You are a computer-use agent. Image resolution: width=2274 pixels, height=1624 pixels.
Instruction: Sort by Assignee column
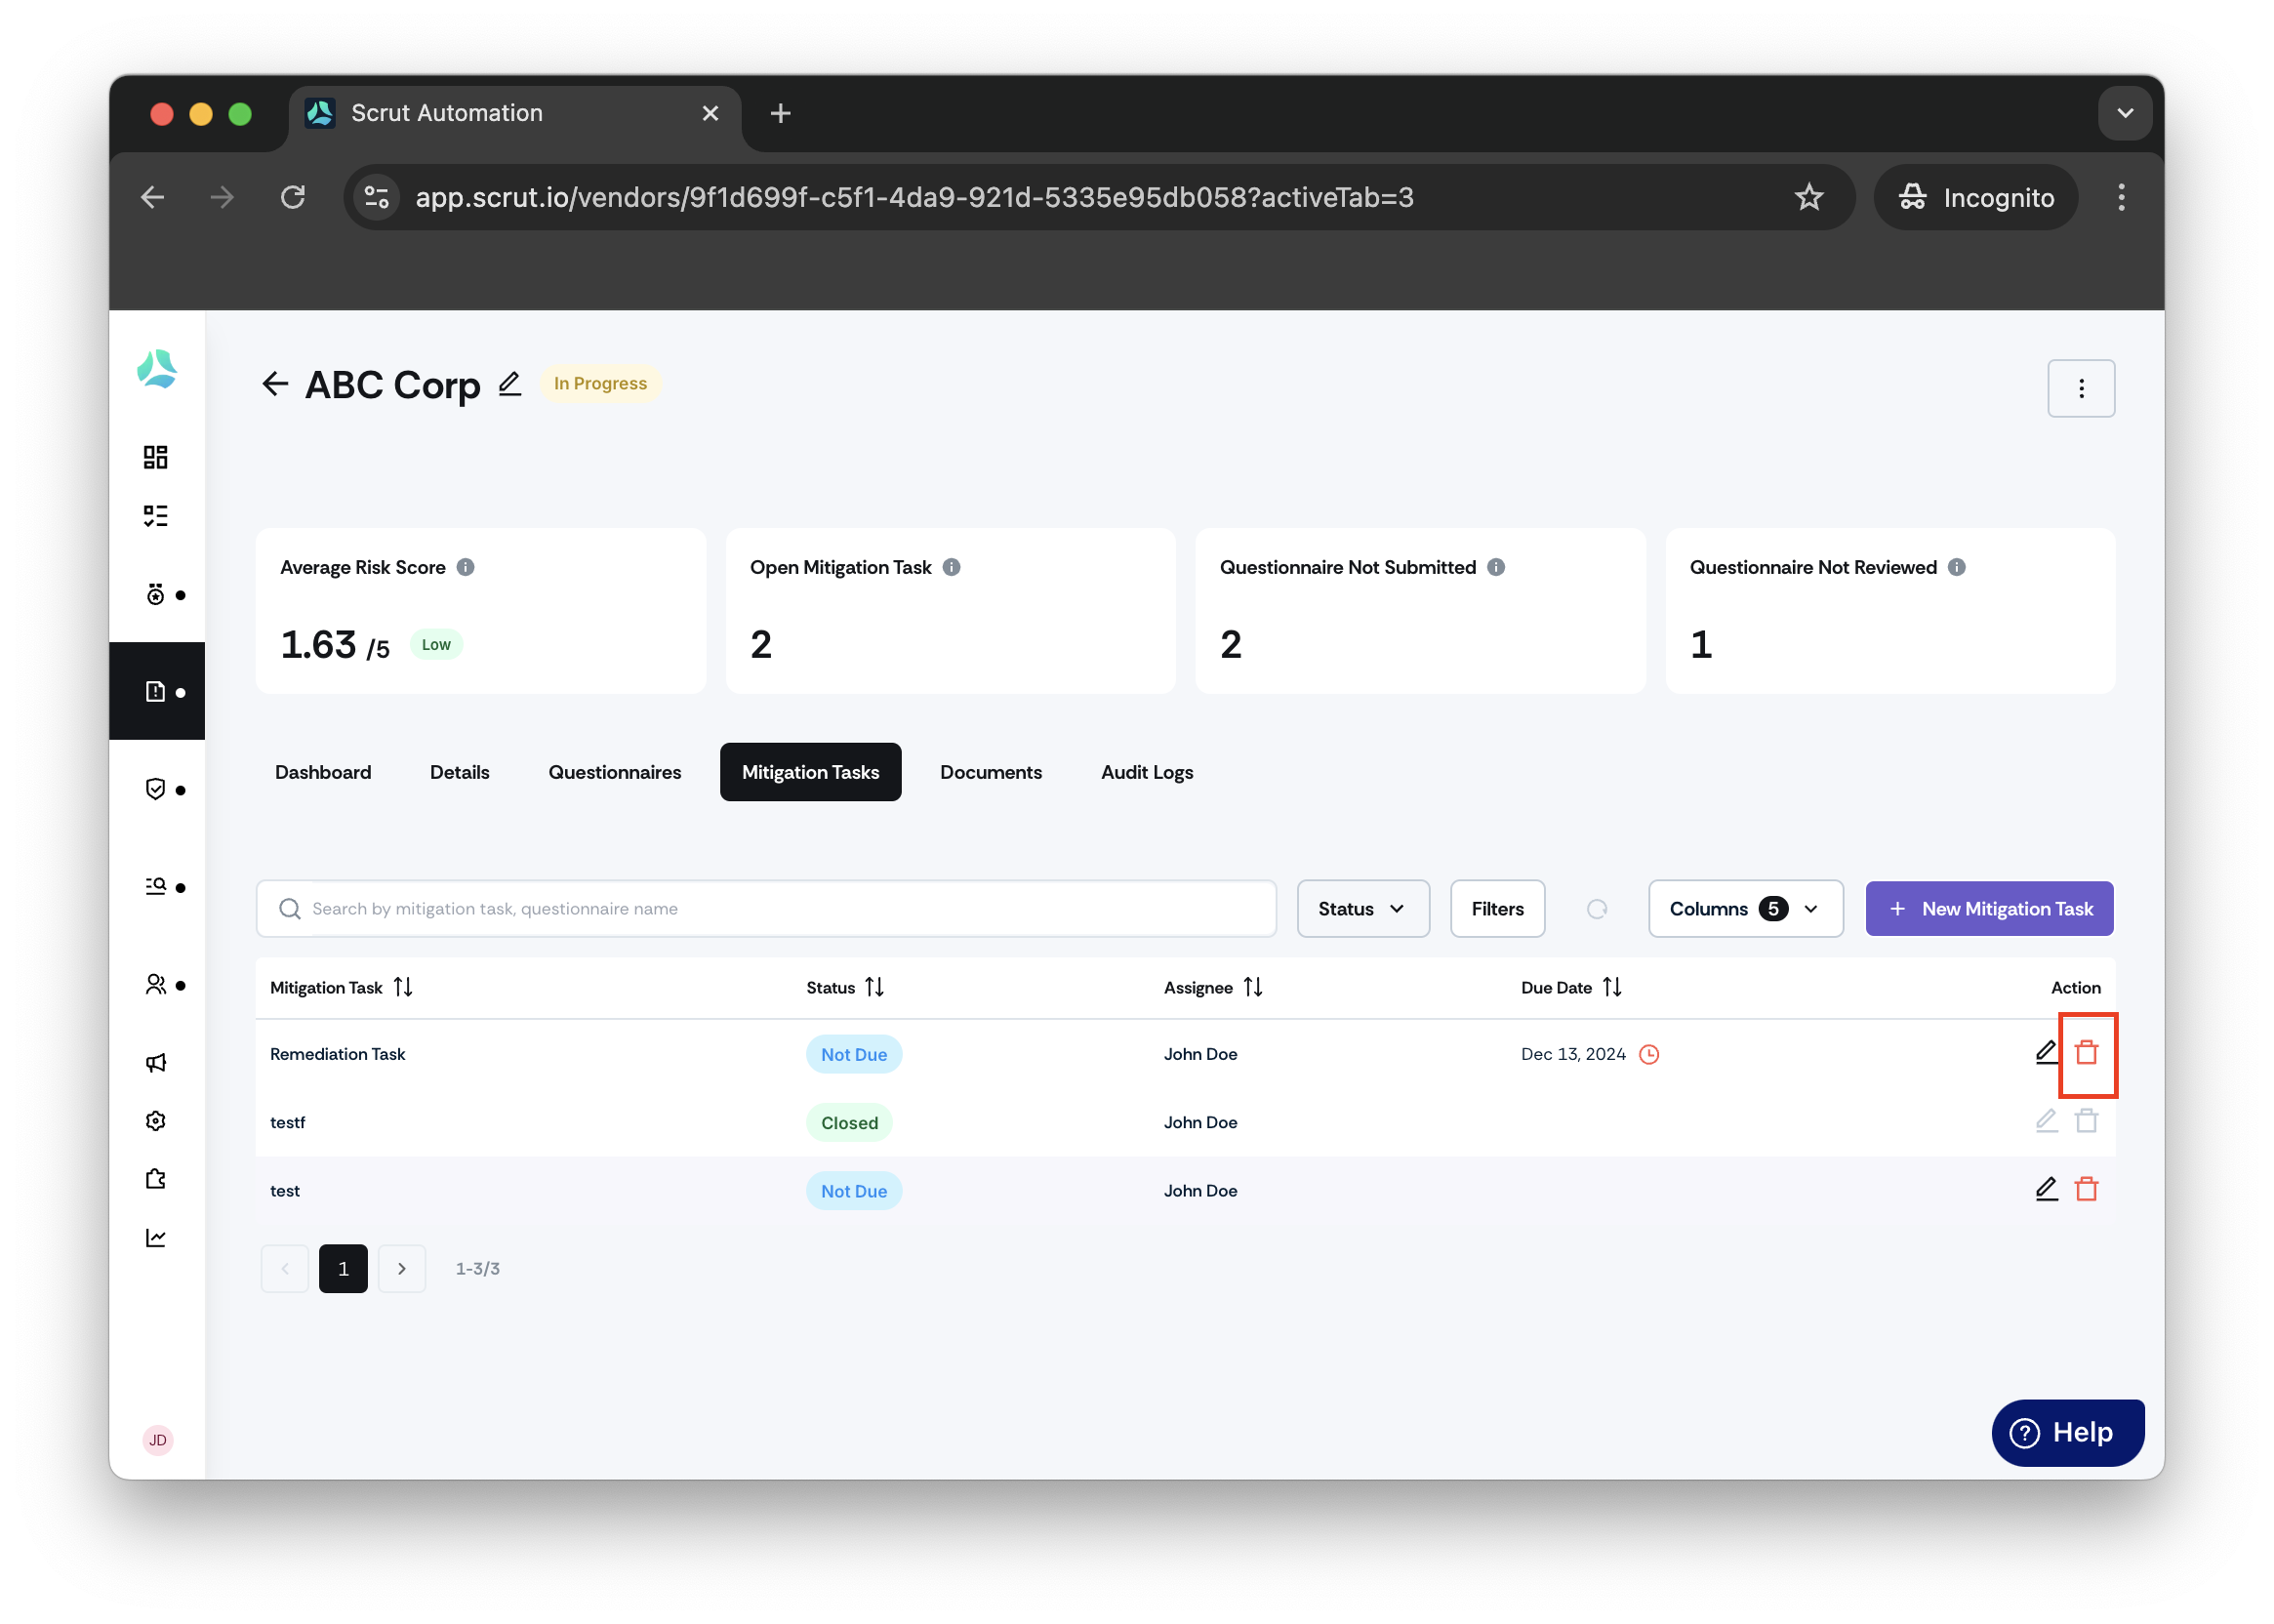[1253, 988]
